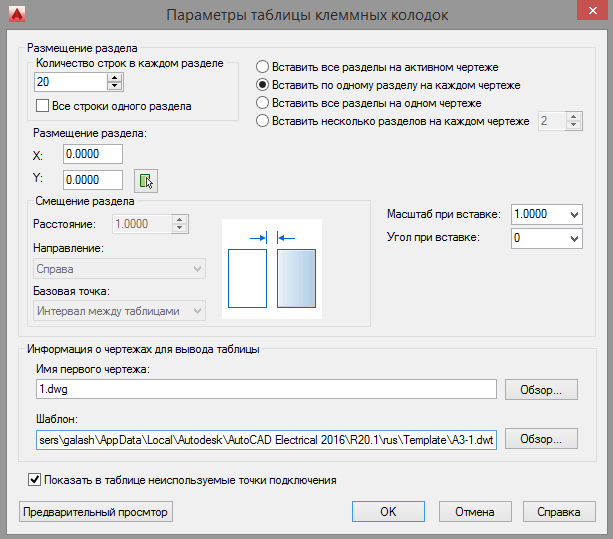Open the 'Угол при вставке' dropdown
Image resolution: width=613 pixels, height=539 pixels.
574,238
